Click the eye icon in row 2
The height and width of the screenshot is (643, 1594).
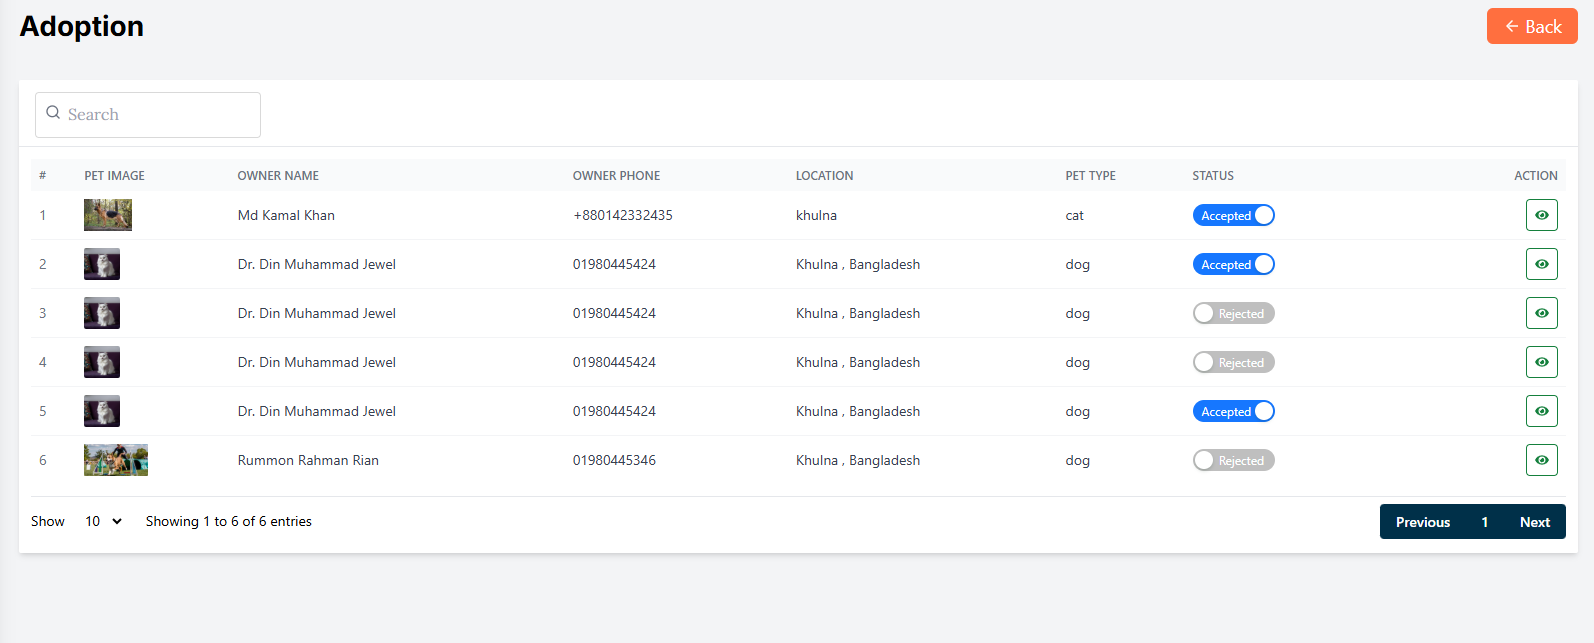[x=1541, y=264]
